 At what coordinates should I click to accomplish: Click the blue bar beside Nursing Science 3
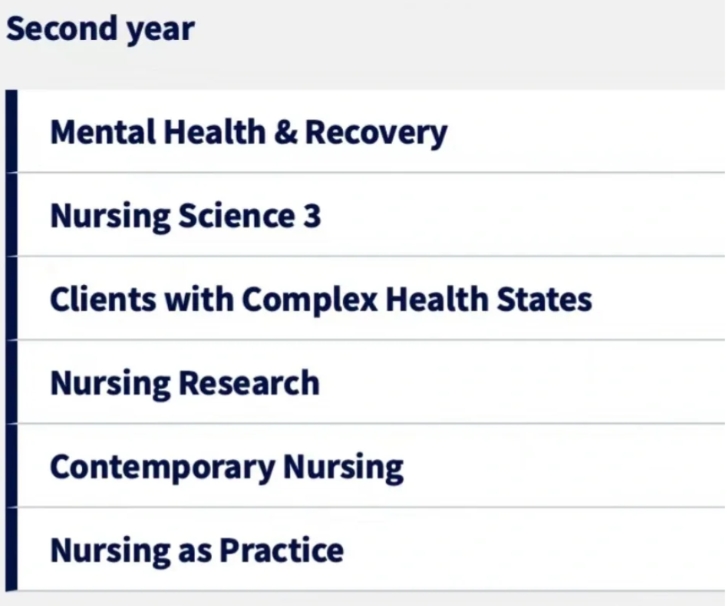point(12,215)
